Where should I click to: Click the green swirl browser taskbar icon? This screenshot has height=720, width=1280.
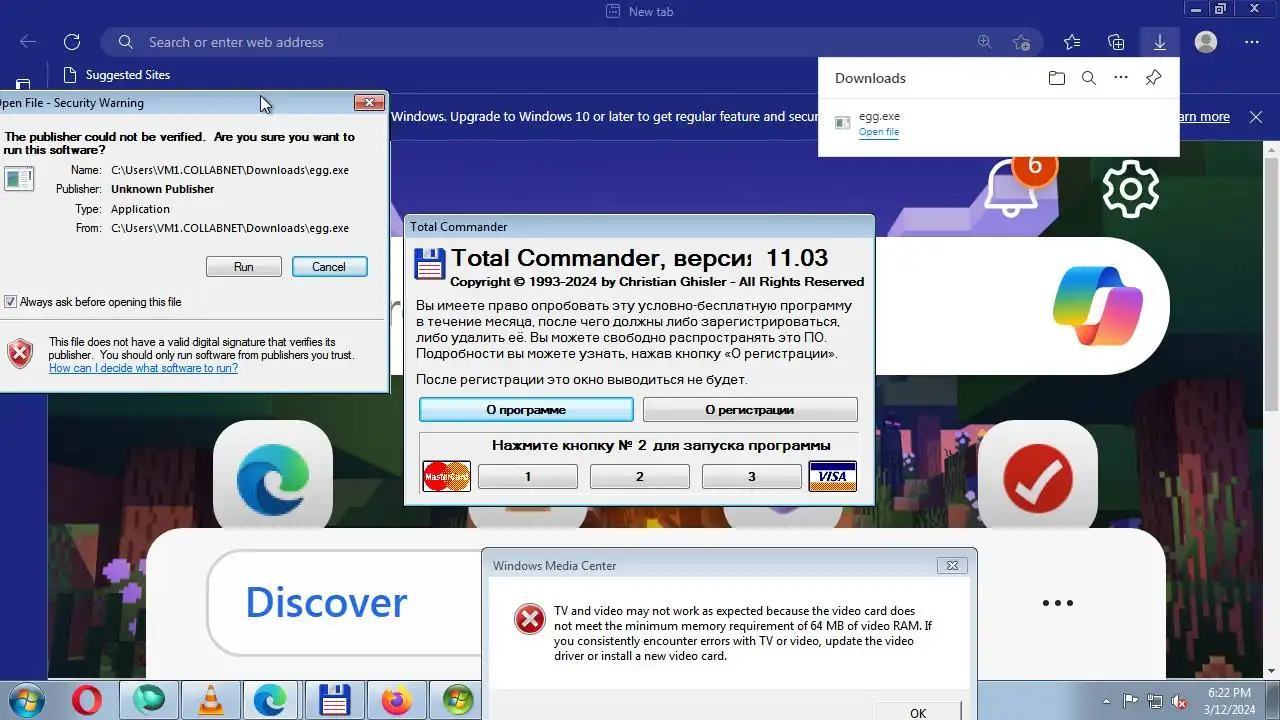(x=149, y=700)
